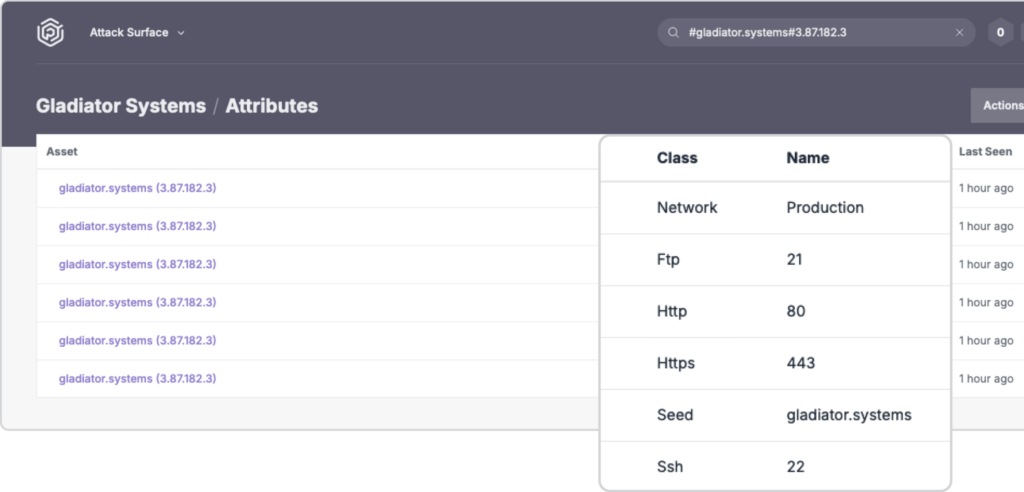This screenshot has height=492, width=1024.
Task: Select port value 21
Action: coord(794,259)
